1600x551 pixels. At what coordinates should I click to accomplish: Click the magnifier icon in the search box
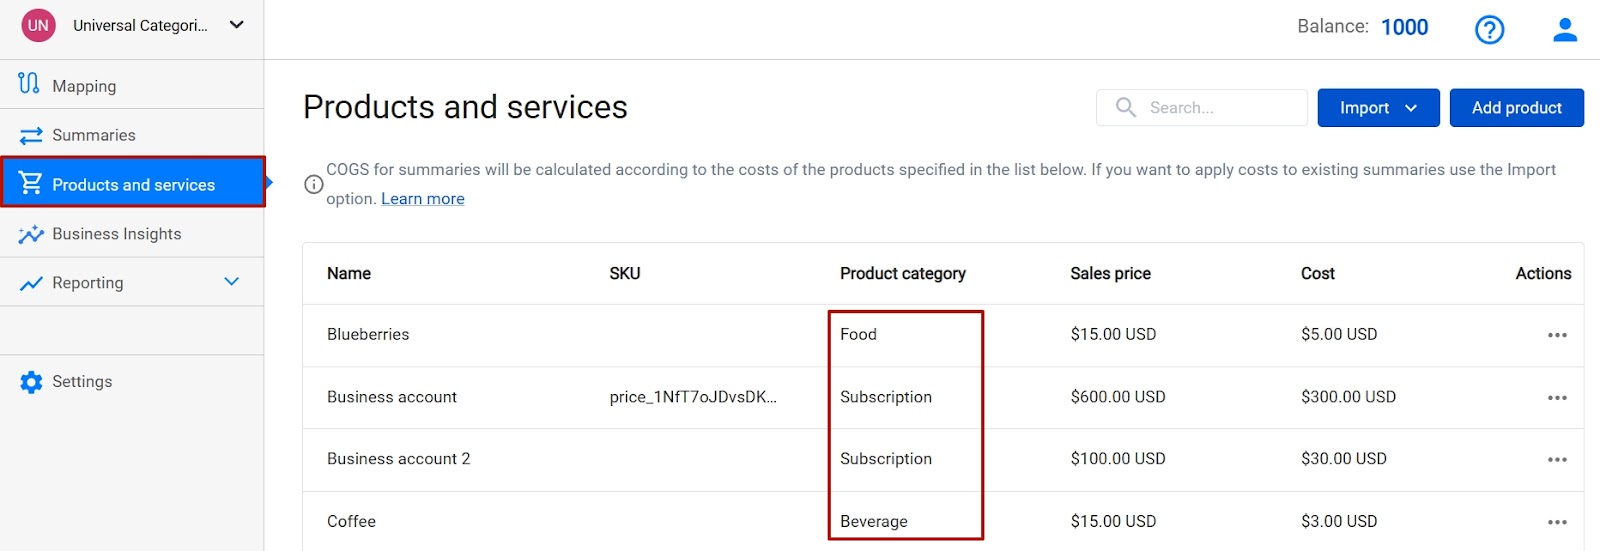pyautogui.click(x=1126, y=107)
